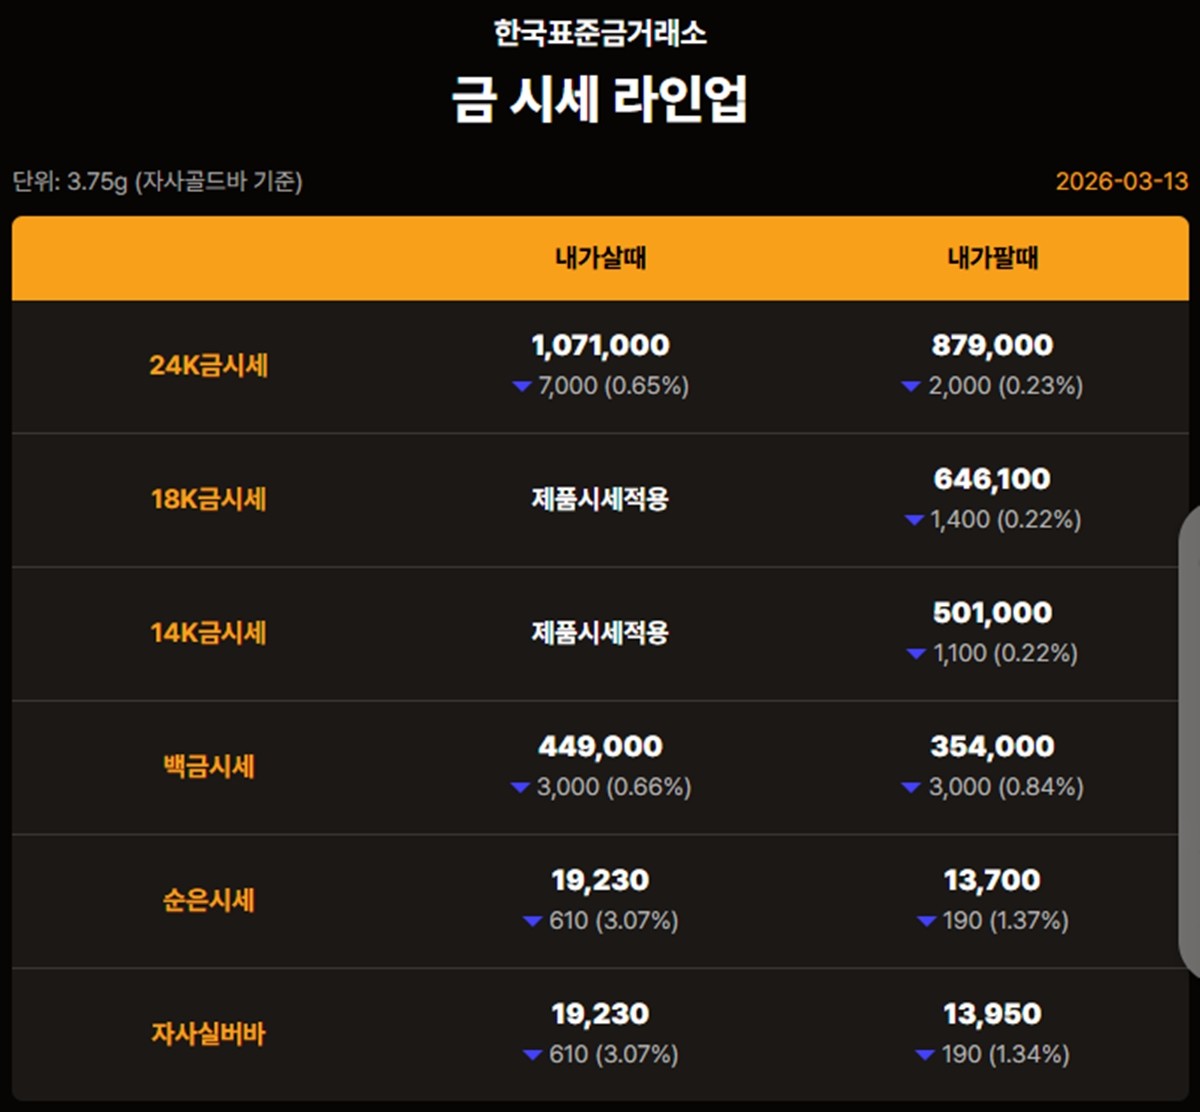Open the 백금시세 row label
This screenshot has width=1200, height=1112.
[209, 767]
